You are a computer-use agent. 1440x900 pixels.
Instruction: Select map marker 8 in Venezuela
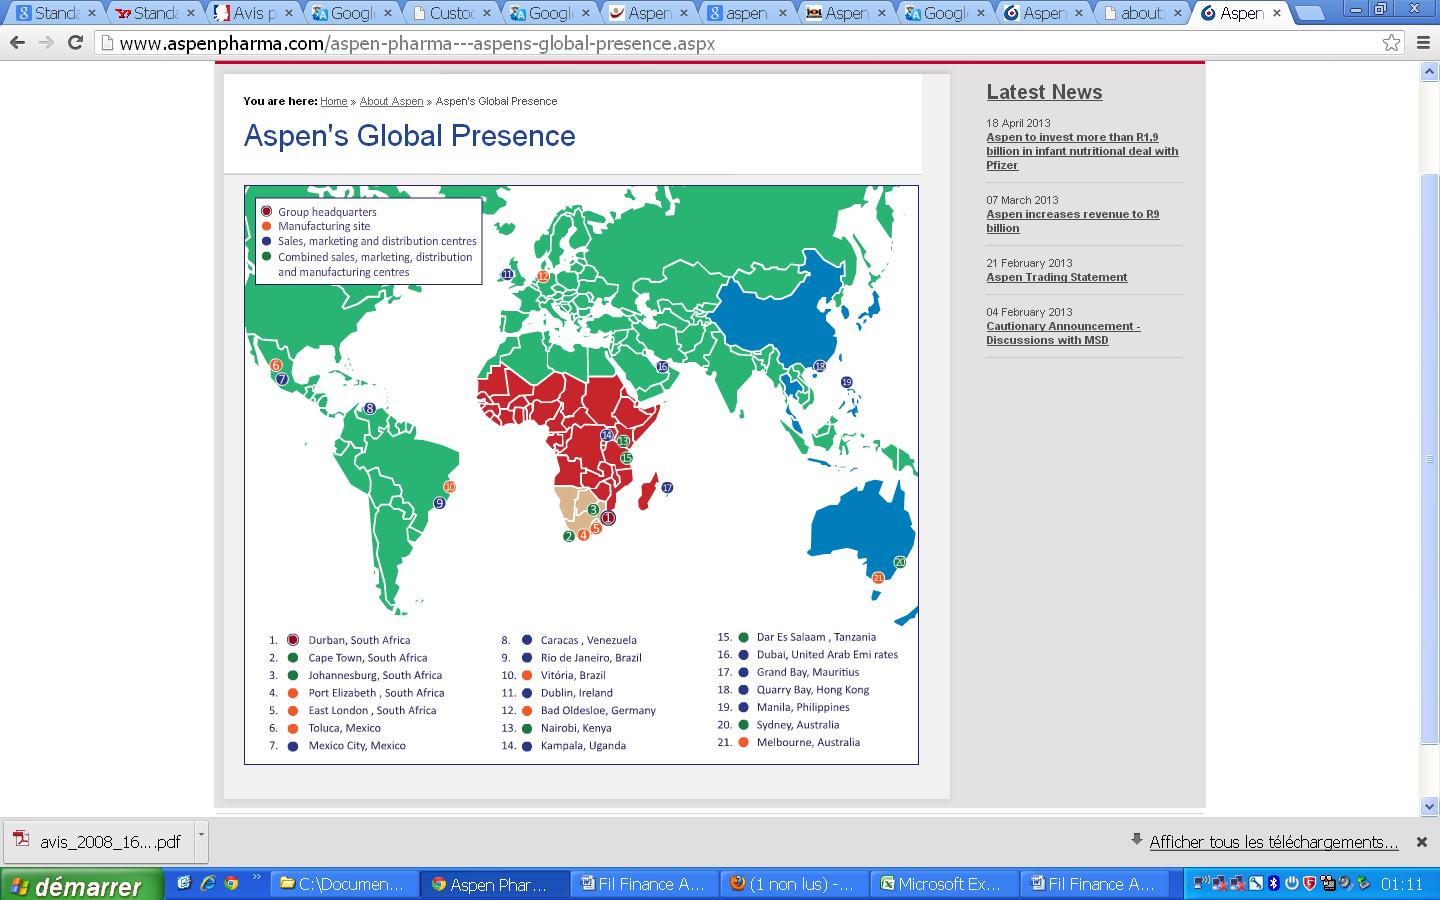(370, 408)
